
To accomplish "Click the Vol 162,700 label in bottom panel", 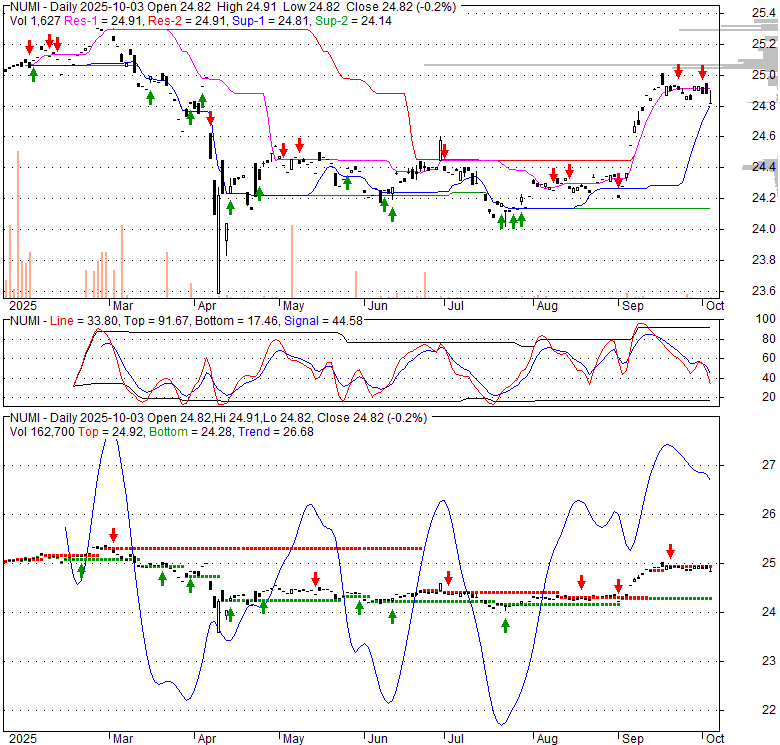I will tap(39, 429).
